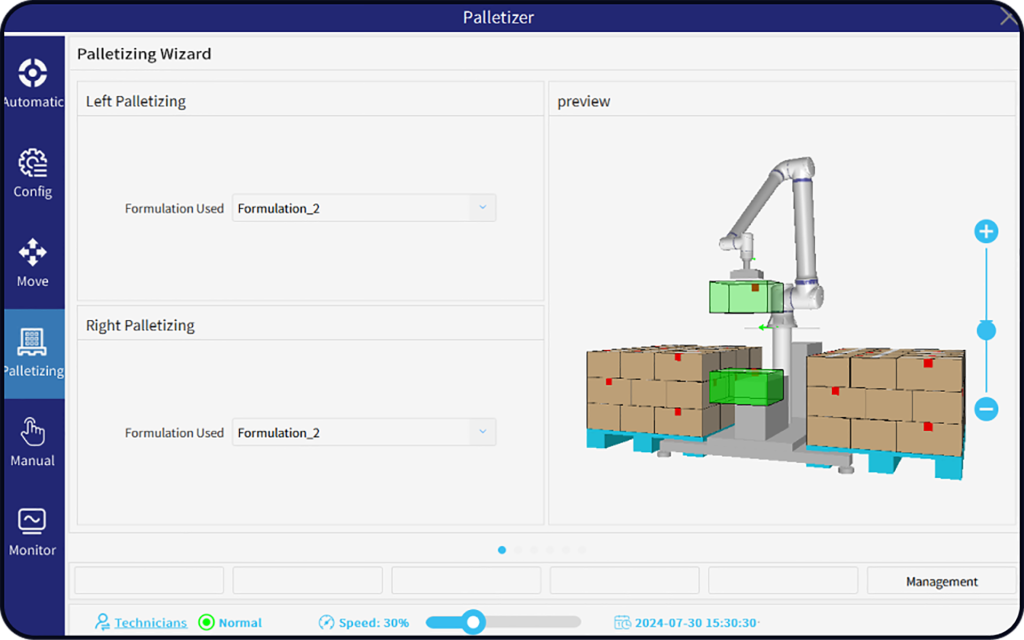Viewport: 1024px width, 640px height.
Task: Click the Technicians user link
Action: click(x=150, y=623)
